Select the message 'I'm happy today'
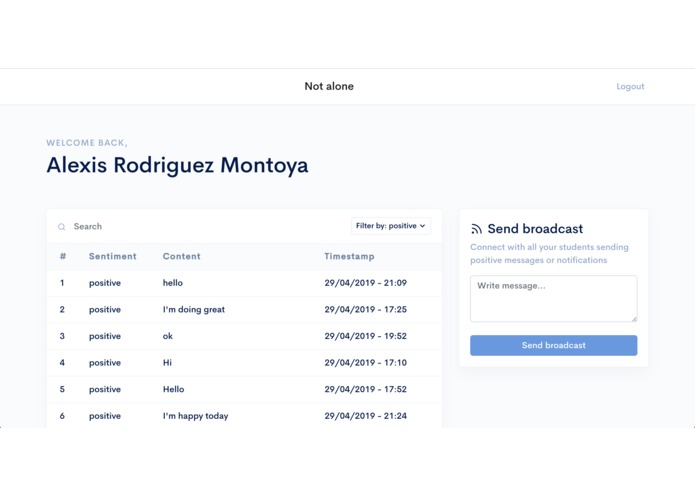This screenshot has height=494, width=695. coord(195,416)
